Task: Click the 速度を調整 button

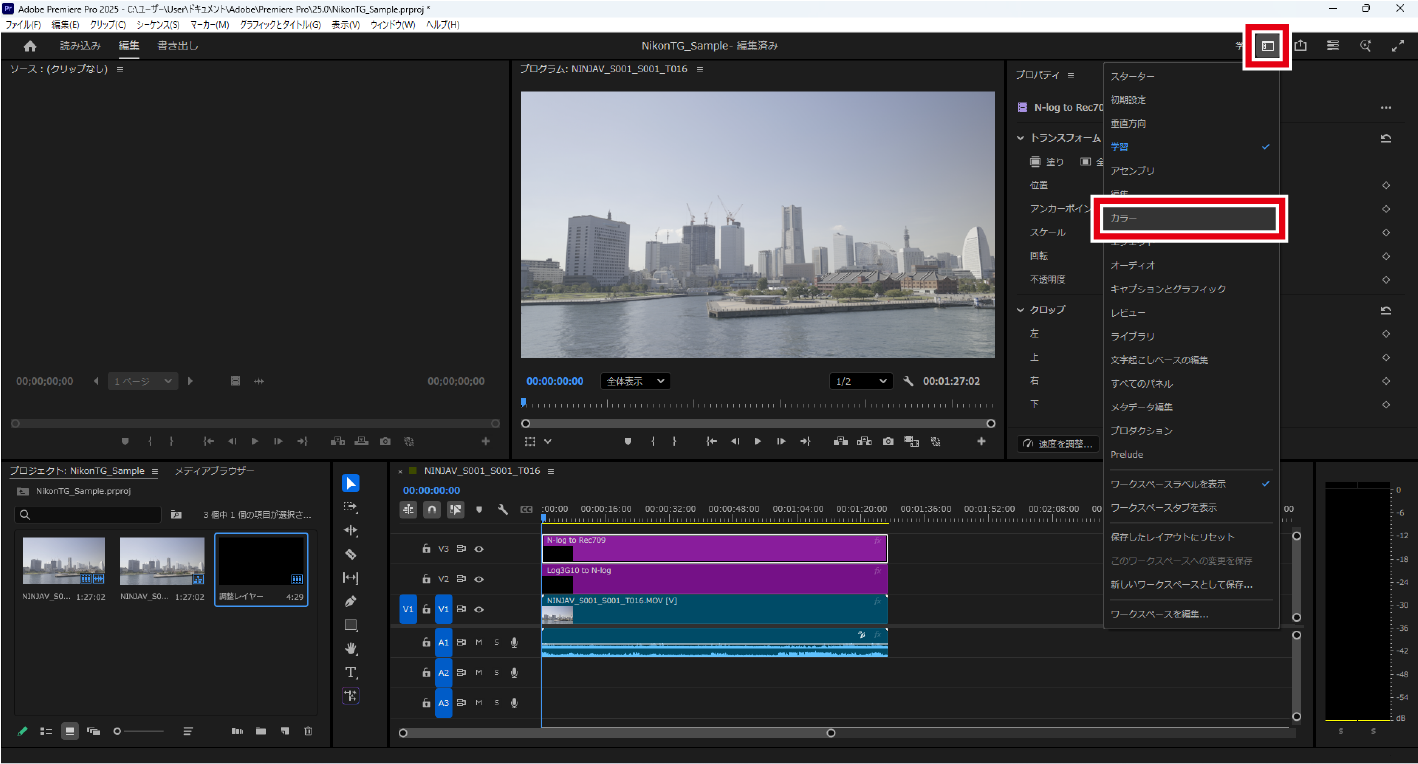Action: coord(1059,444)
